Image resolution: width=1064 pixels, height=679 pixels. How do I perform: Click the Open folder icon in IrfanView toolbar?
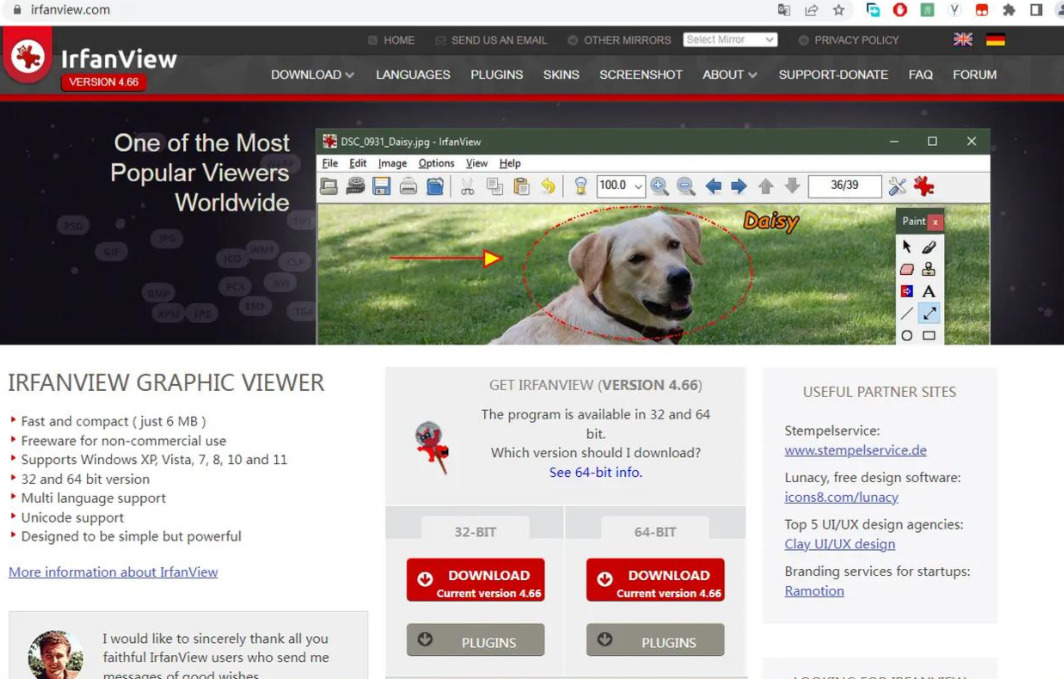point(329,186)
